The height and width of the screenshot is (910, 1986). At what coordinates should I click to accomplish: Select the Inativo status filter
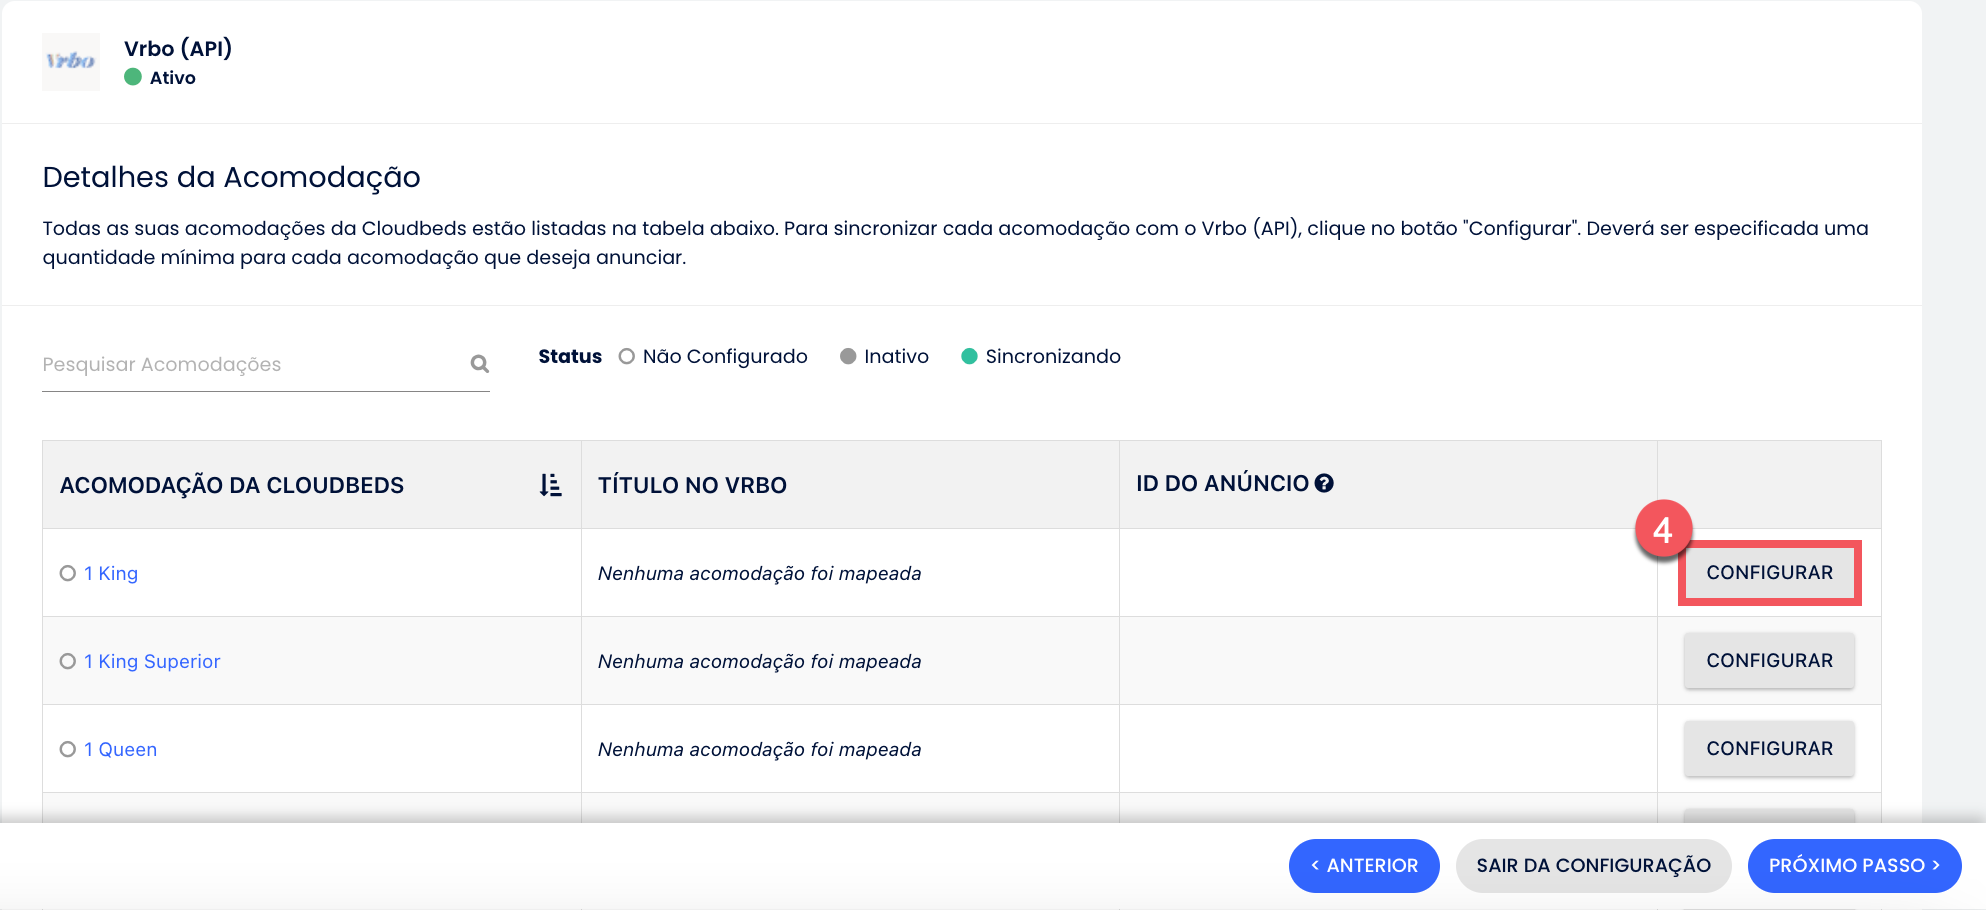tap(884, 357)
